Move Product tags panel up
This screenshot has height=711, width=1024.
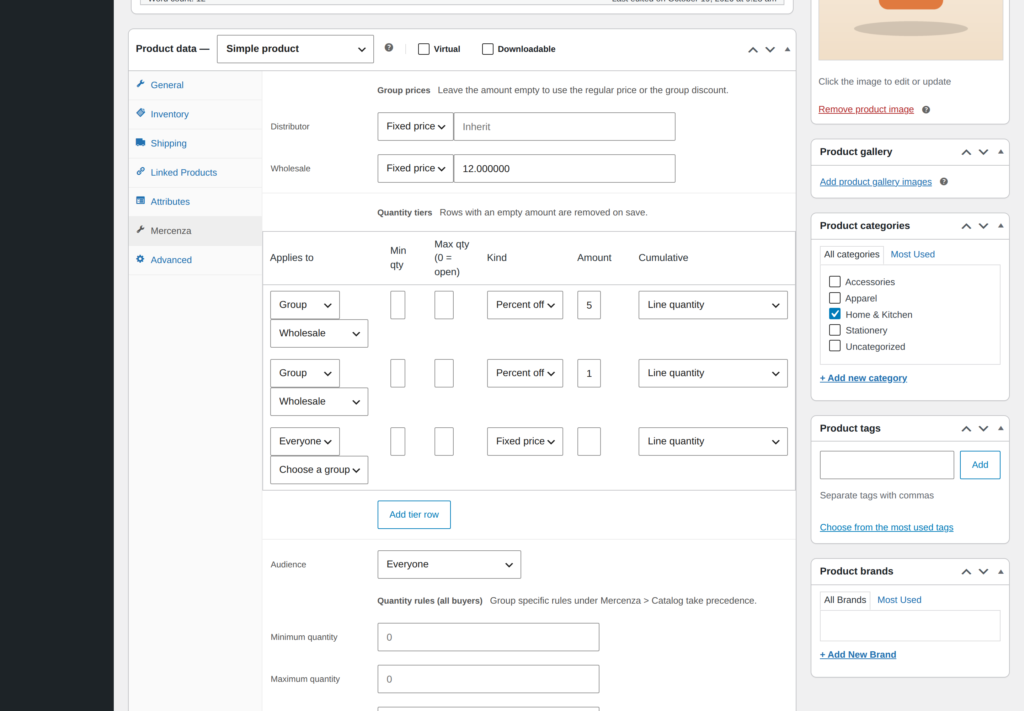click(x=966, y=428)
